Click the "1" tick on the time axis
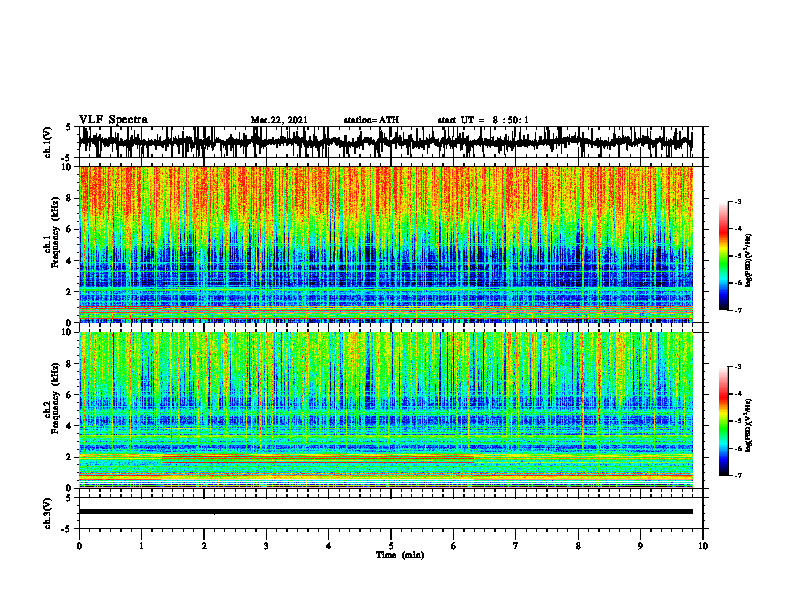This screenshot has height=612, width=792. coord(141,546)
